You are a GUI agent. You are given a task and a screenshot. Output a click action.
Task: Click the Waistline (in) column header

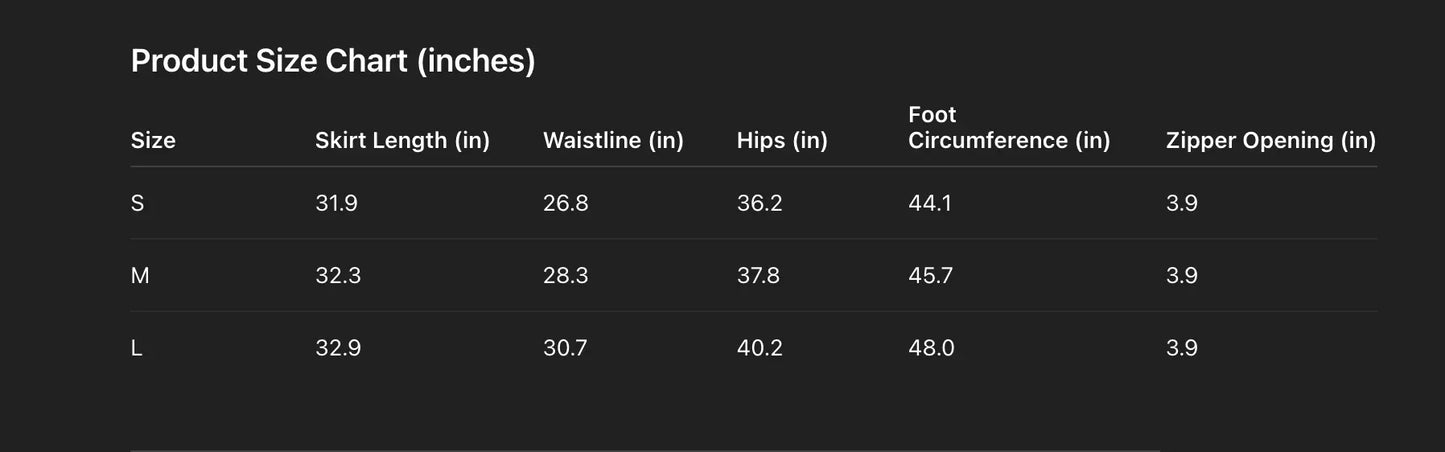tap(613, 141)
